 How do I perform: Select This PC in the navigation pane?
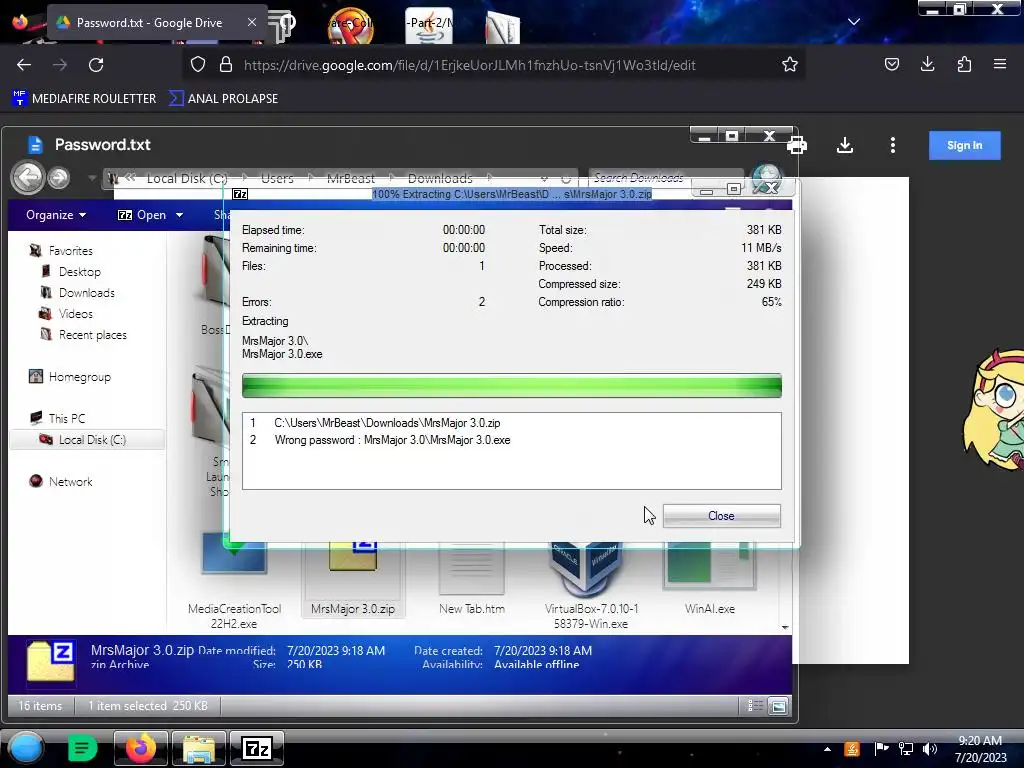[67, 419]
